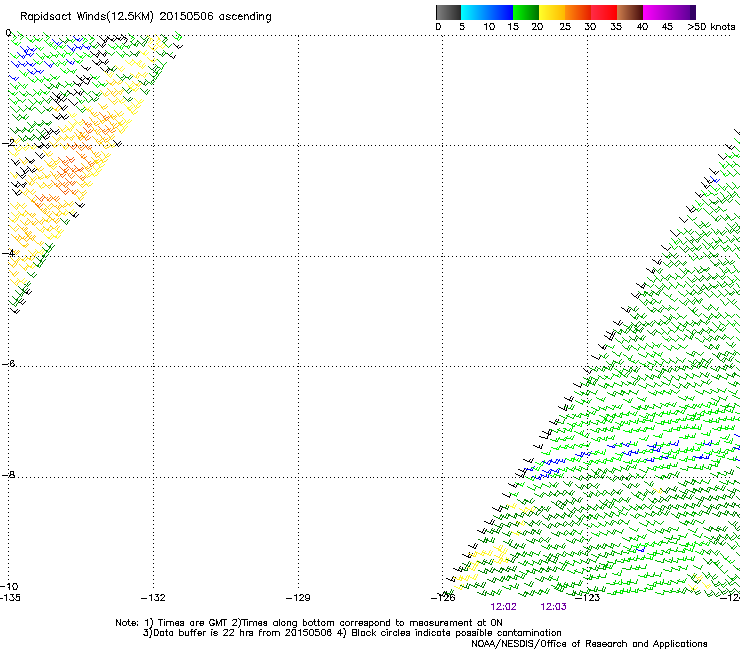740x650 pixels.
Task: Click the '-6' latitude axis label
Action: point(8,363)
